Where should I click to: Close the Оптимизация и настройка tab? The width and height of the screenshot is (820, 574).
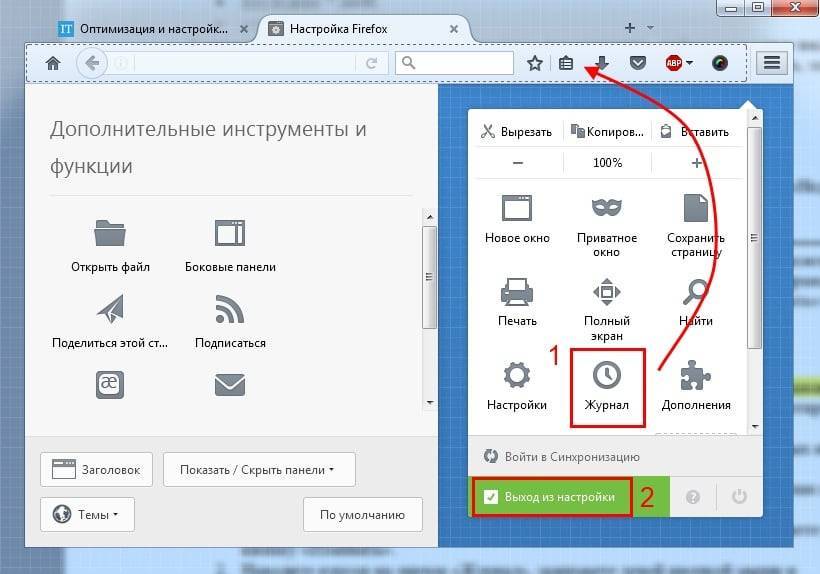(244, 29)
